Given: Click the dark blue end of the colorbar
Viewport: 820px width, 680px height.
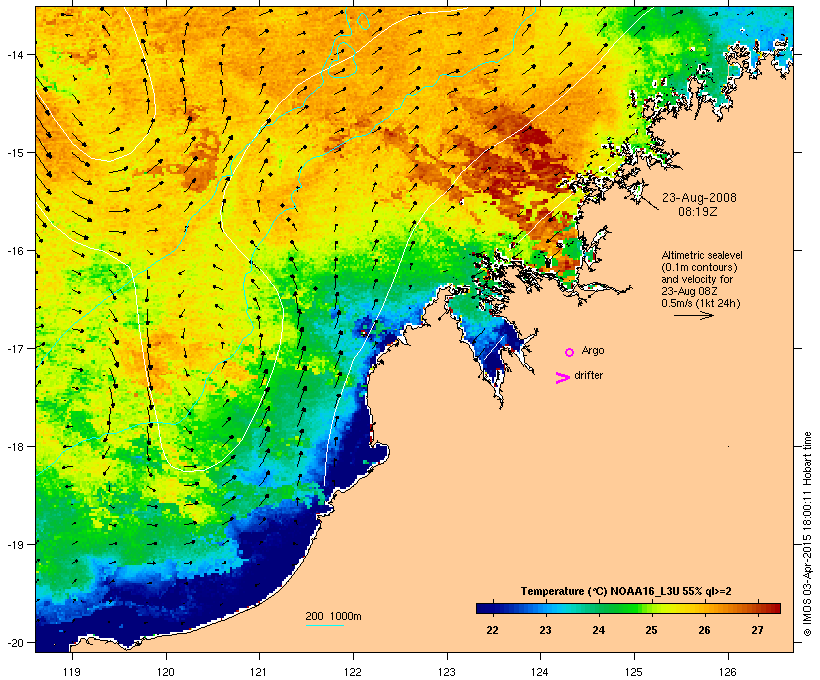Looking at the screenshot, I should pyautogui.click(x=484, y=608).
